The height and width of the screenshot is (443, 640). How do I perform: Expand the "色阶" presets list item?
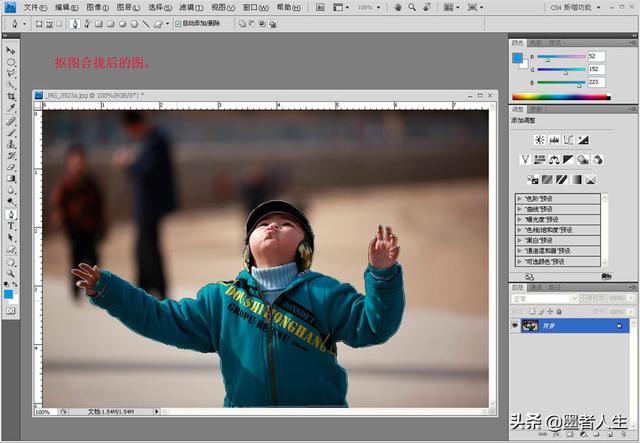[519, 198]
